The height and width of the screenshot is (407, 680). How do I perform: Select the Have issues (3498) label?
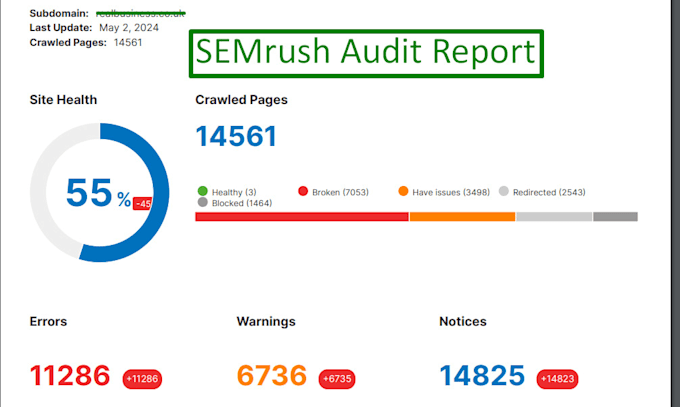coord(451,192)
